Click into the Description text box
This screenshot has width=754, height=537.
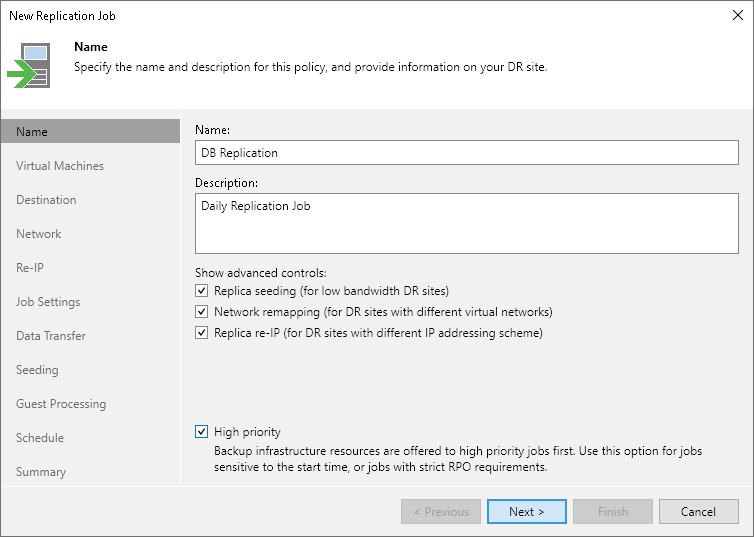[467, 223]
